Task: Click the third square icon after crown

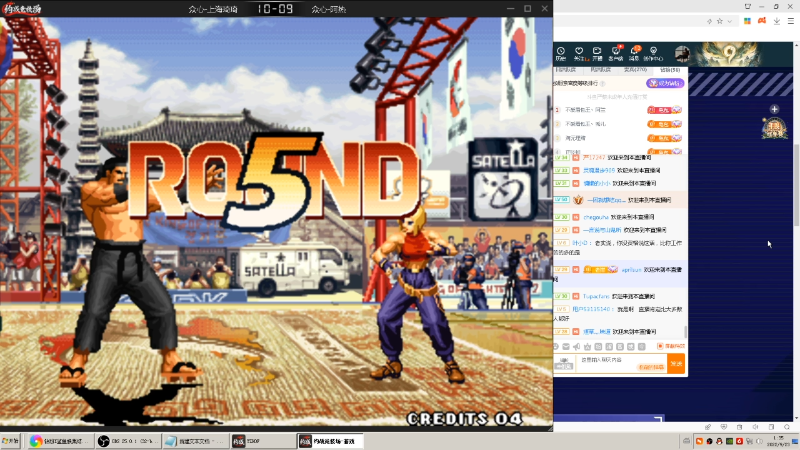Action: point(620,347)
